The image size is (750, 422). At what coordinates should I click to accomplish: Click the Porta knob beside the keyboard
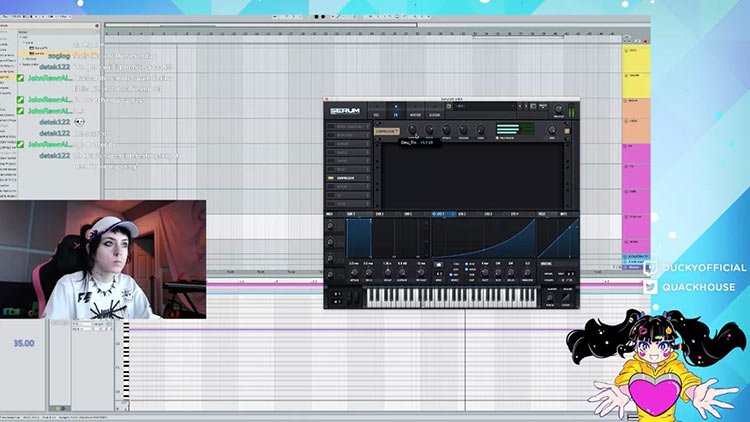click(550, 298)
